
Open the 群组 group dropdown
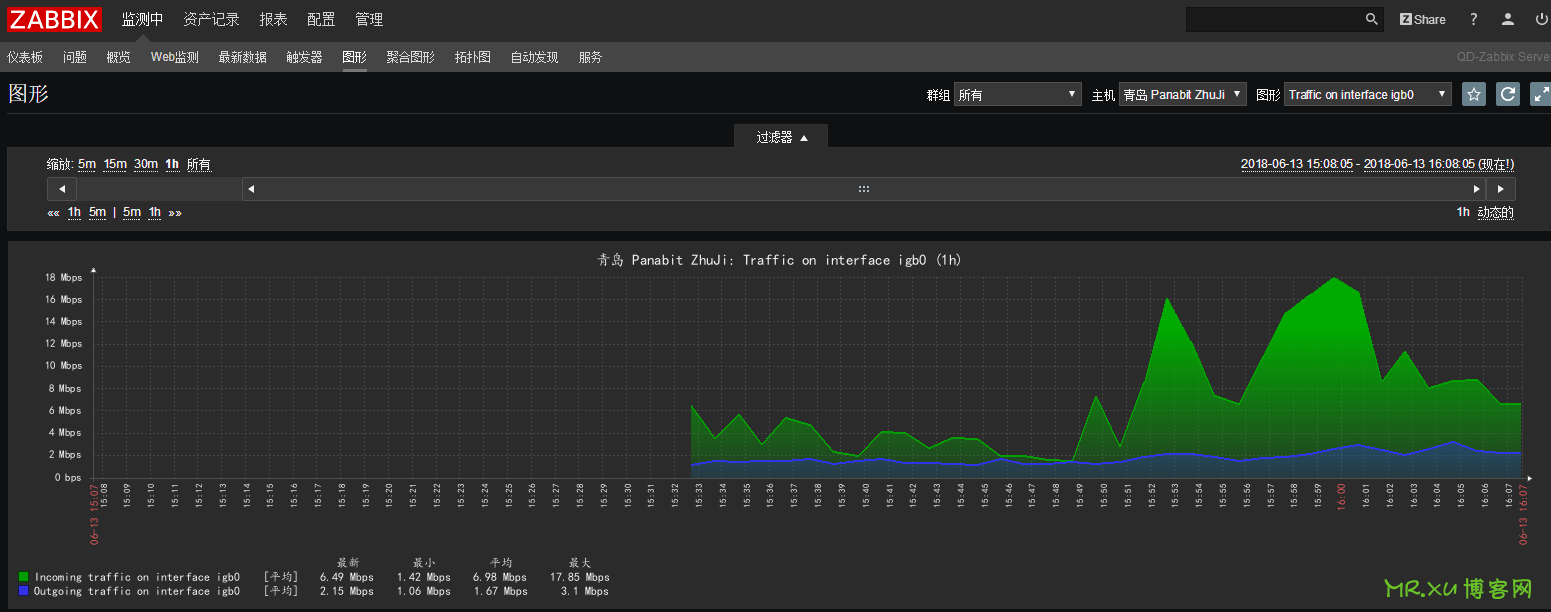(1017, 94)
